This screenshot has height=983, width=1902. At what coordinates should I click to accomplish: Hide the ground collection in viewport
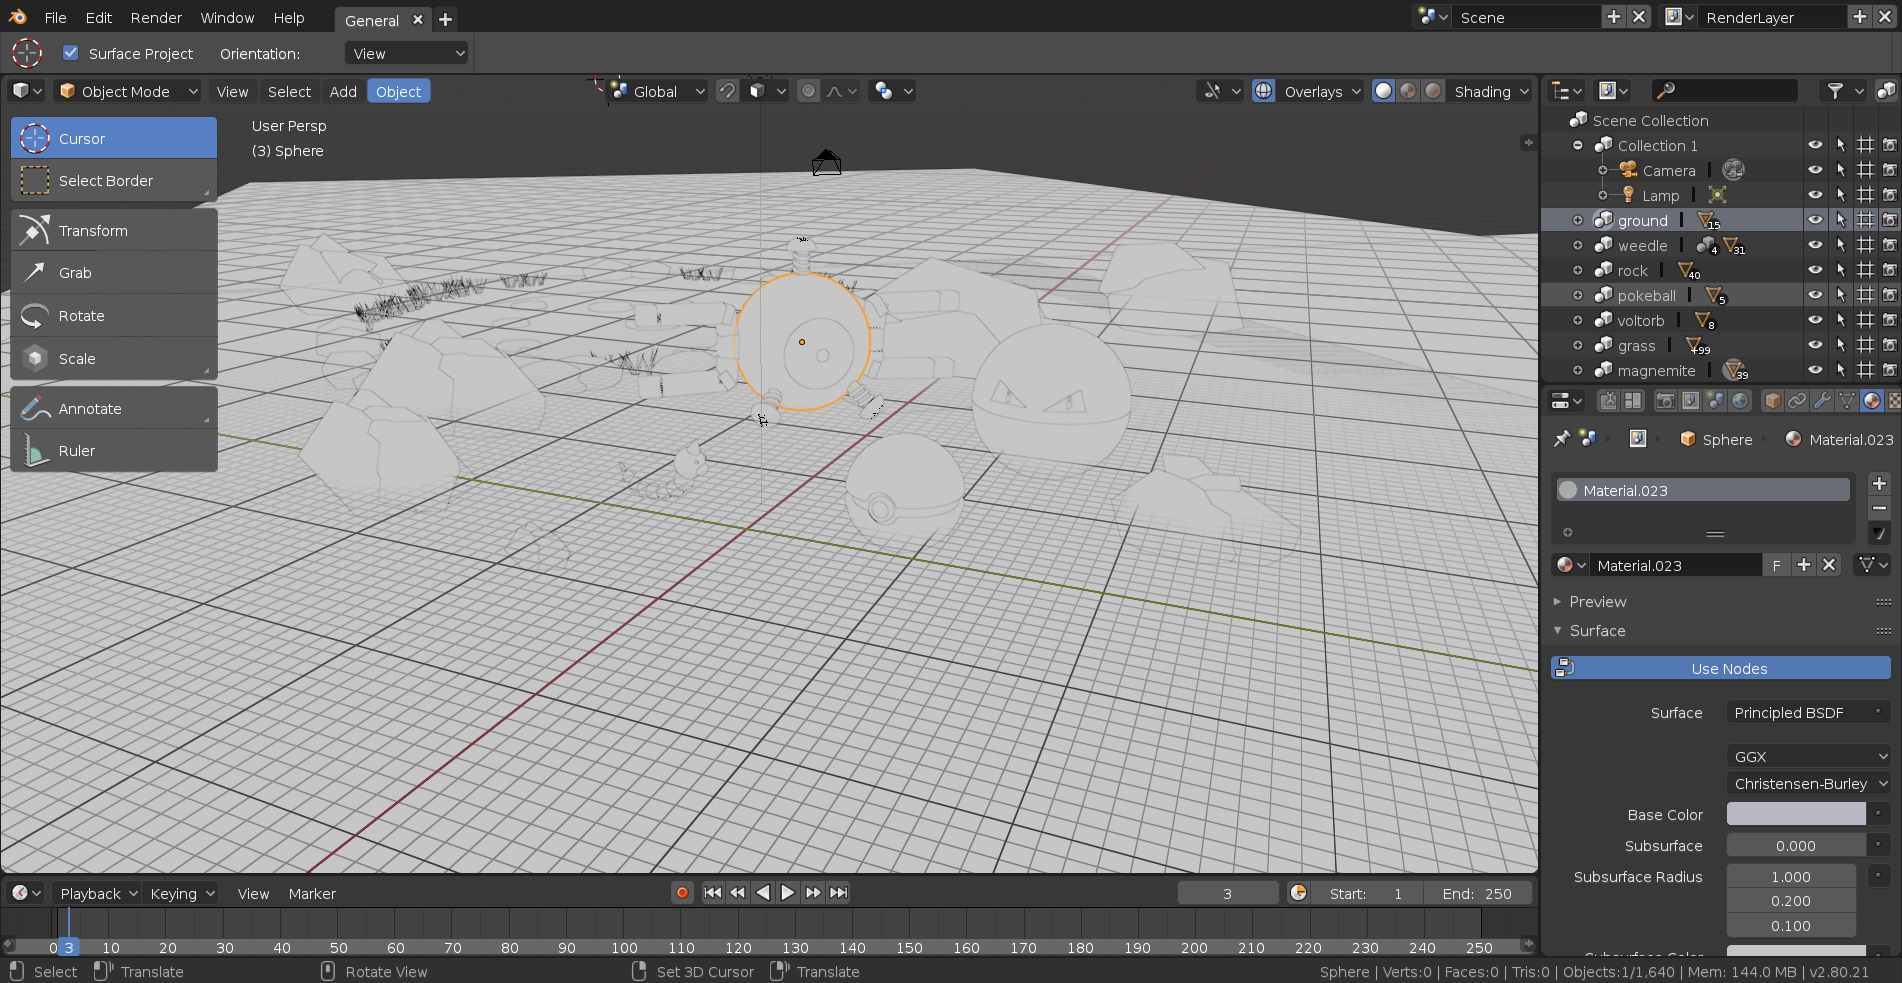pos(1815,220)
